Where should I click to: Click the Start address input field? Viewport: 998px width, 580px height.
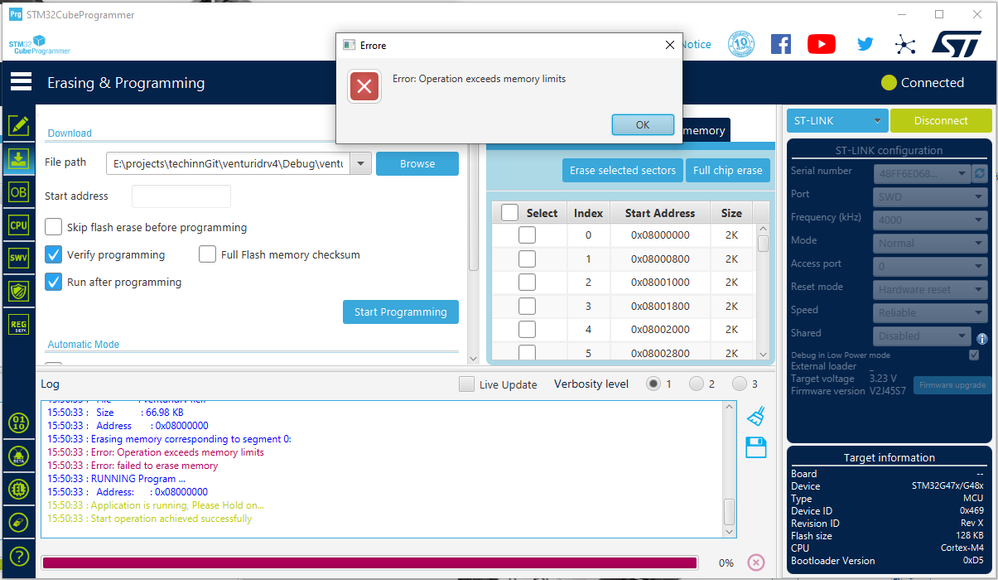click(181, 196)
